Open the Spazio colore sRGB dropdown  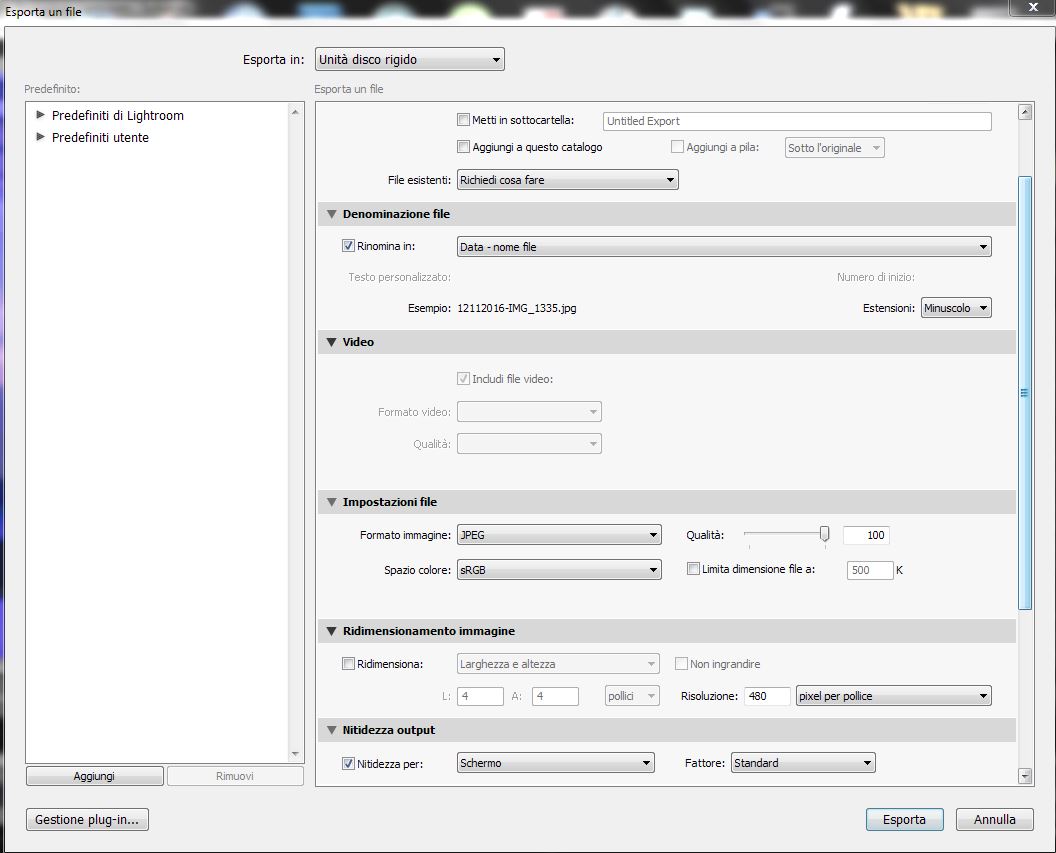558,569
